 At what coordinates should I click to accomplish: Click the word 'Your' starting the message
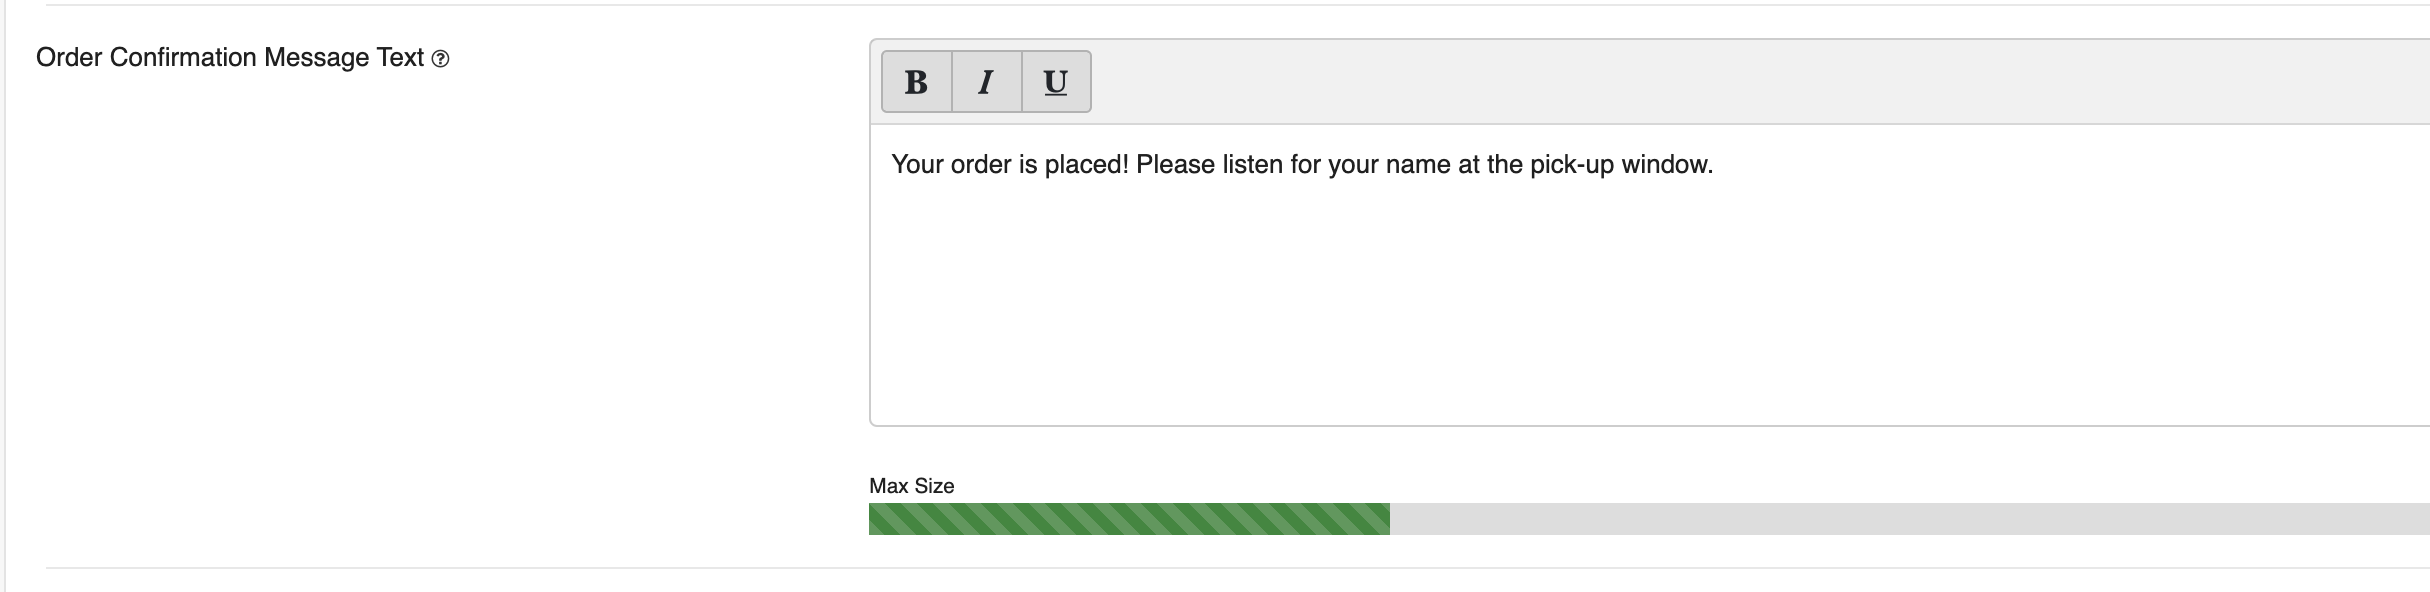(x=917, y=164)
